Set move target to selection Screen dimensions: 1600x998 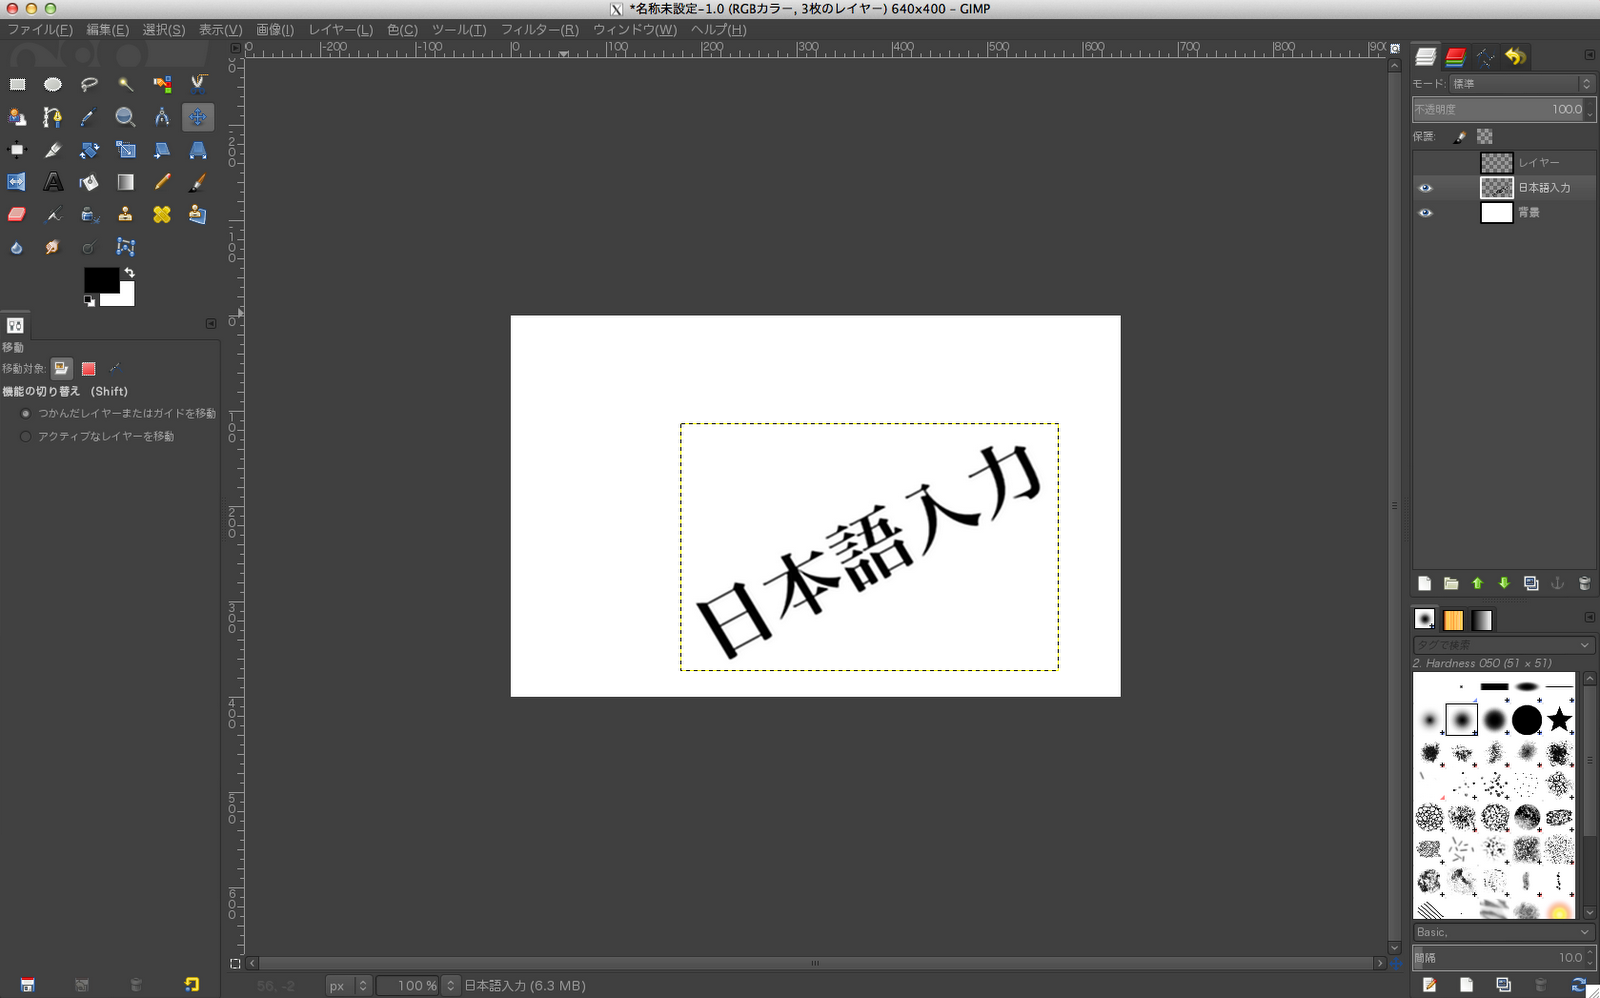(x=88, y=369)
